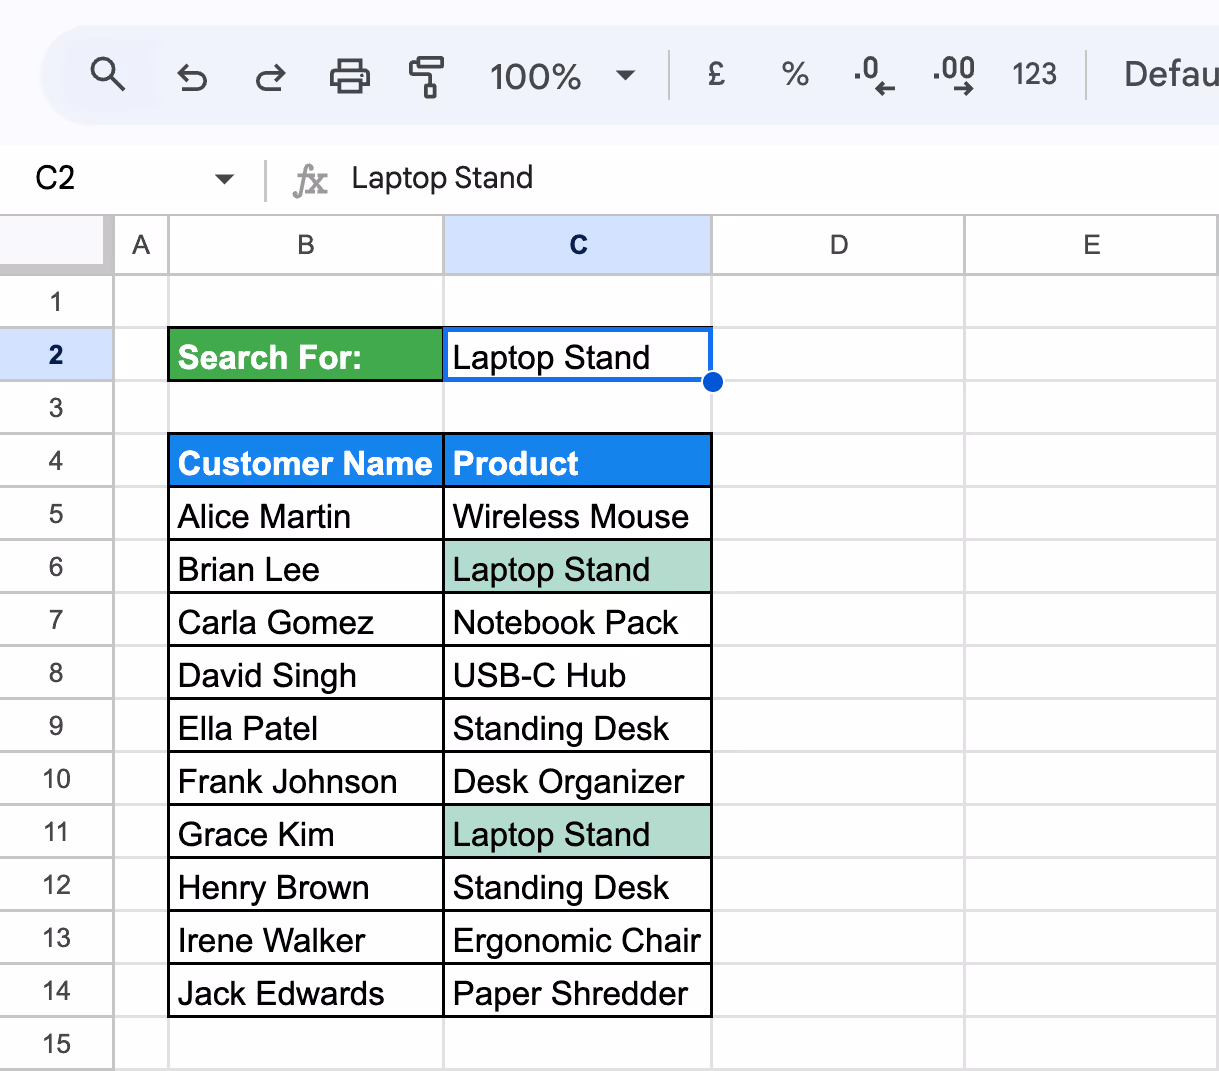Click the Product column header cell
This screenshot has width=1219, height=1071.
point(577,461)
